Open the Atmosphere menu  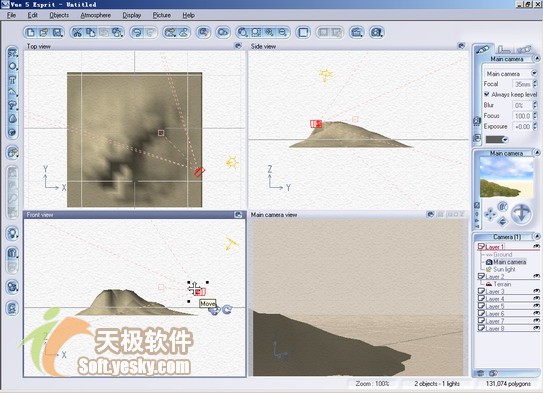coord(96,15)
